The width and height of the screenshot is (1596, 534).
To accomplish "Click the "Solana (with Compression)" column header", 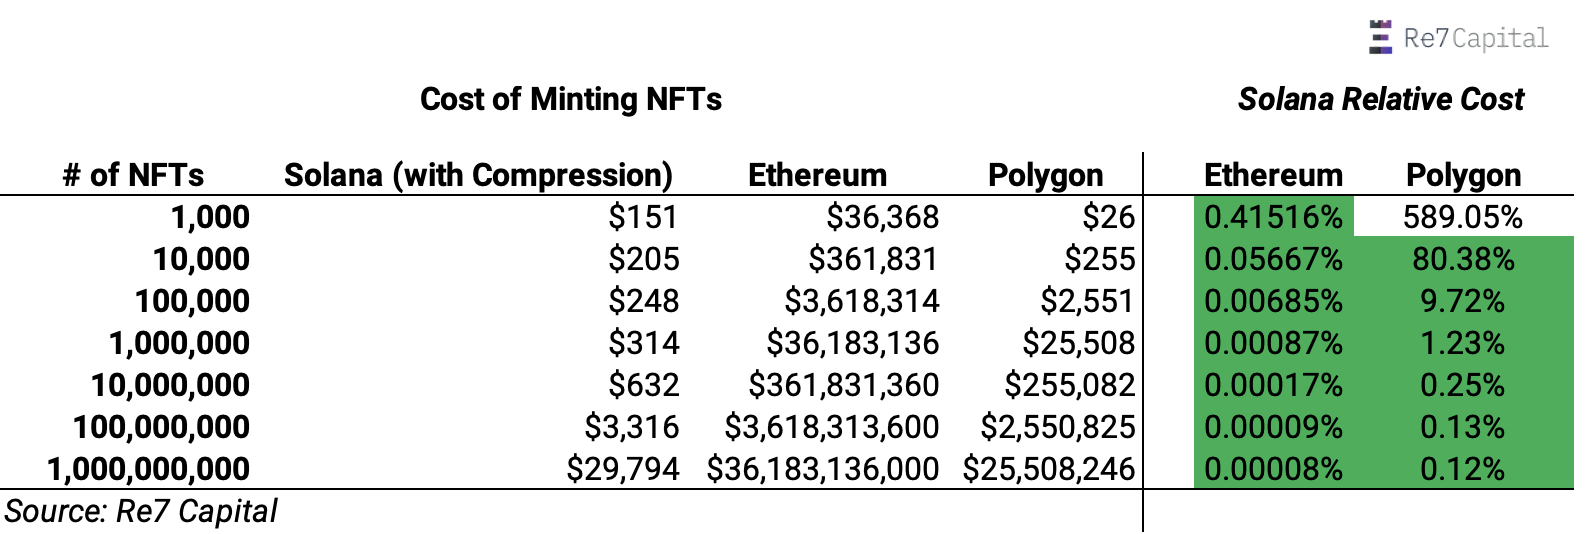I will click(x=478, y=175).
